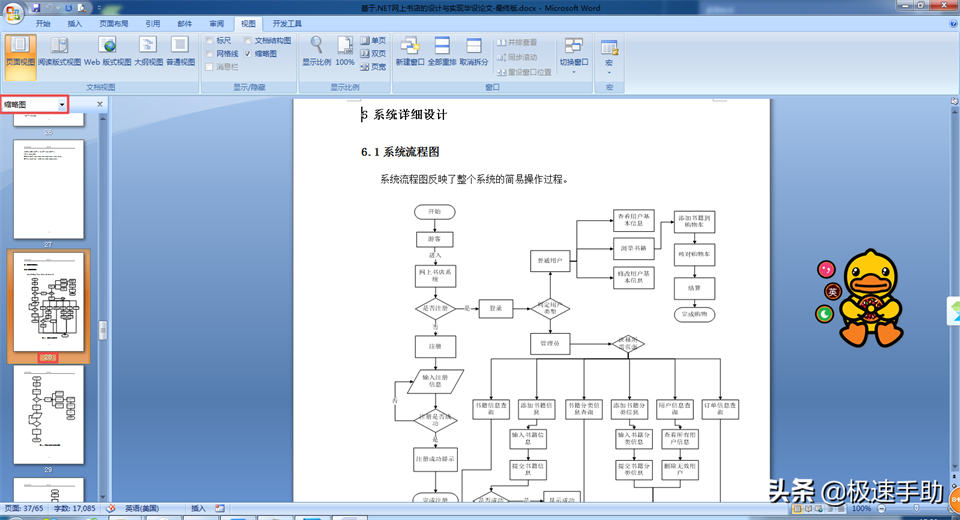This screenshot has width=960, height=520.
Task: Open the 插入 (Insert) ribbon tab
Action: 75,23
